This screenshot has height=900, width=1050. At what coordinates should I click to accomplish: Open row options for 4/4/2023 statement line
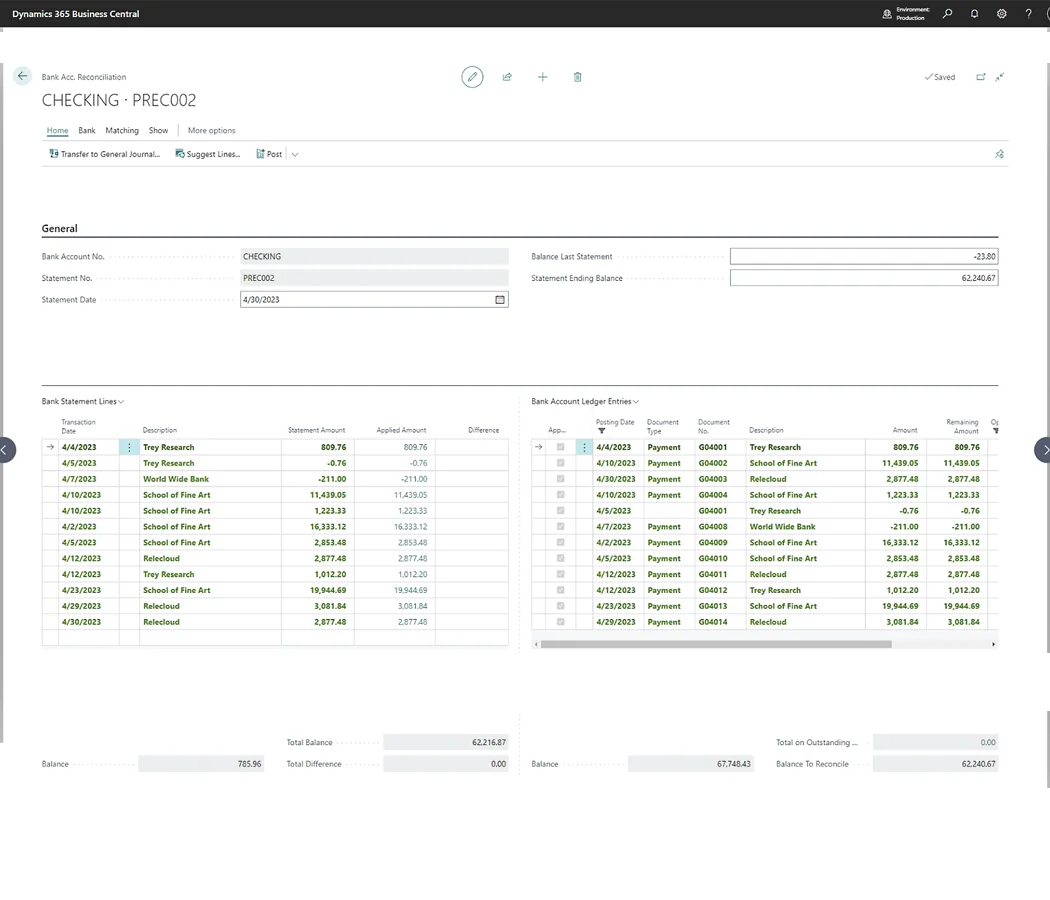tap(129, 447)
